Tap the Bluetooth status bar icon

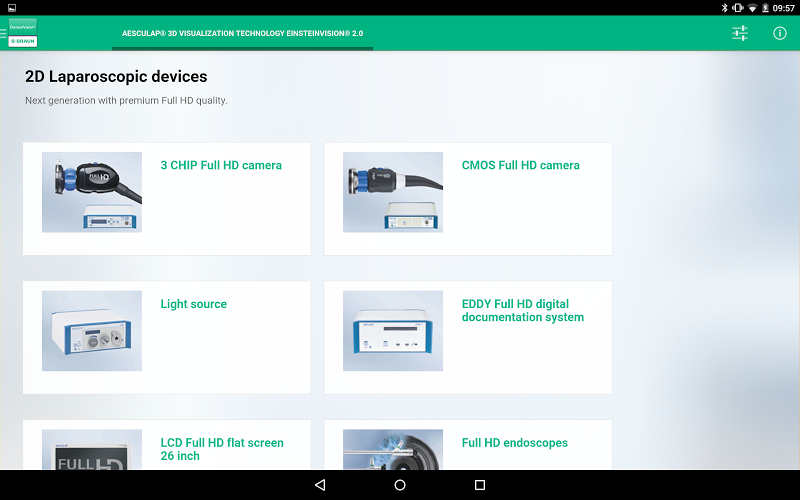pos(724,8)
